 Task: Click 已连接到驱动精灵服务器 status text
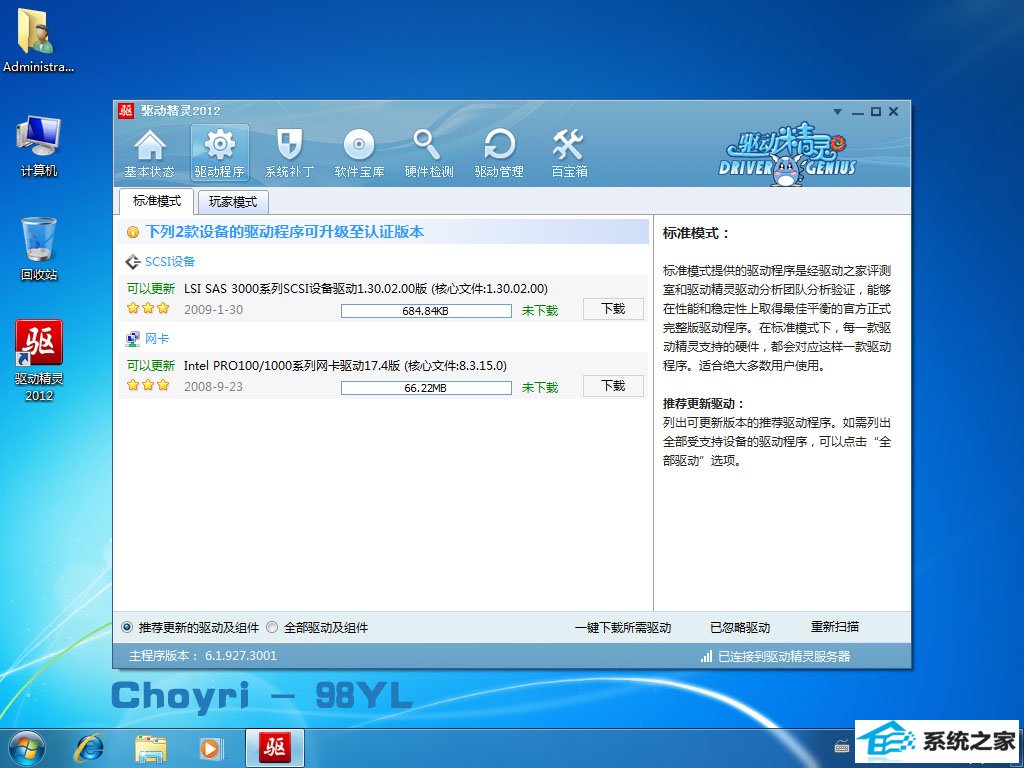click(x=784, y=656)
